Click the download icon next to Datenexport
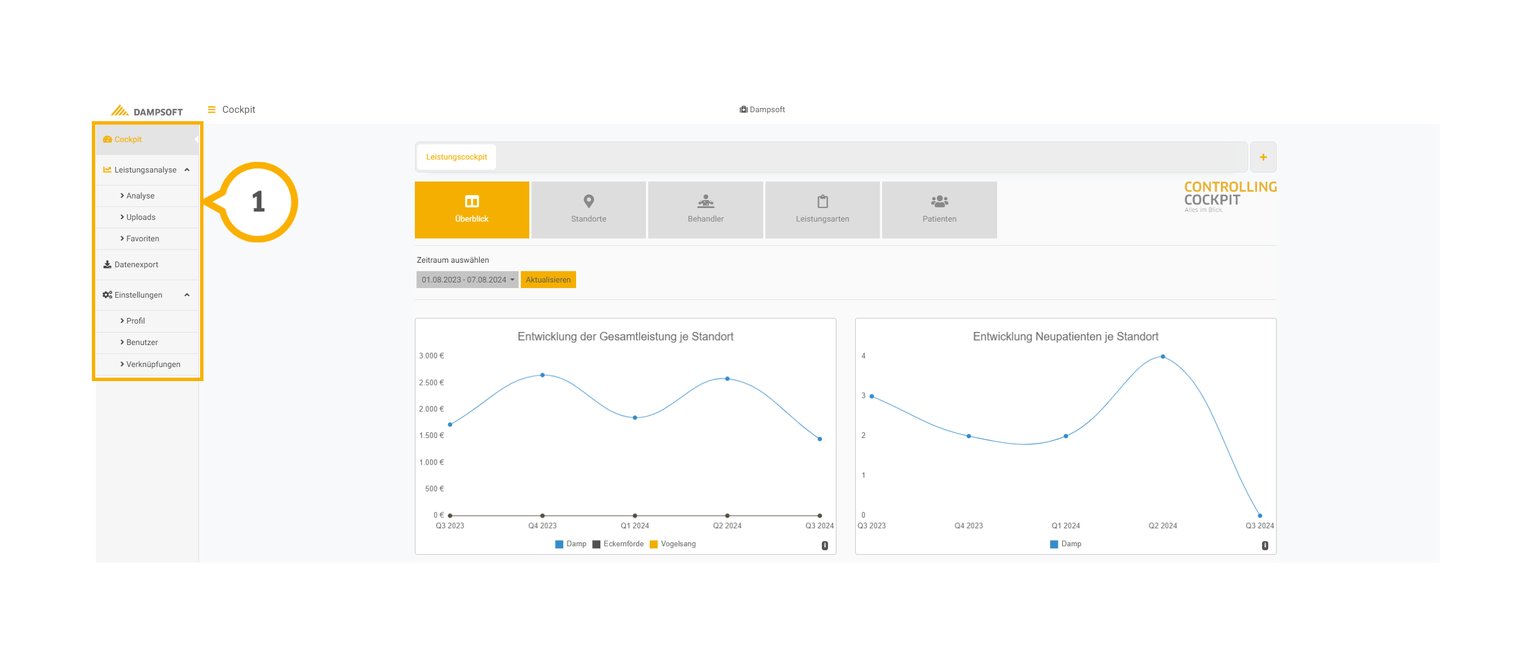 (x=107, y=265)
